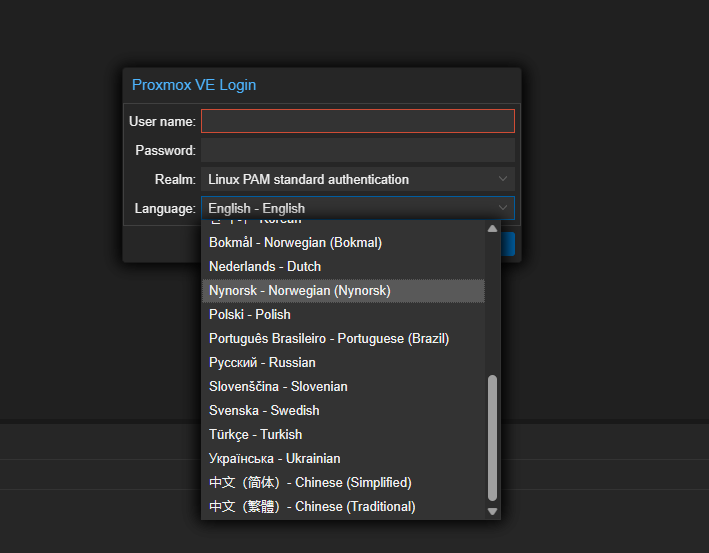709x553 pixels.
Task: Pick Chinese (Simplified) option
Action: click(x=343, y=482)
